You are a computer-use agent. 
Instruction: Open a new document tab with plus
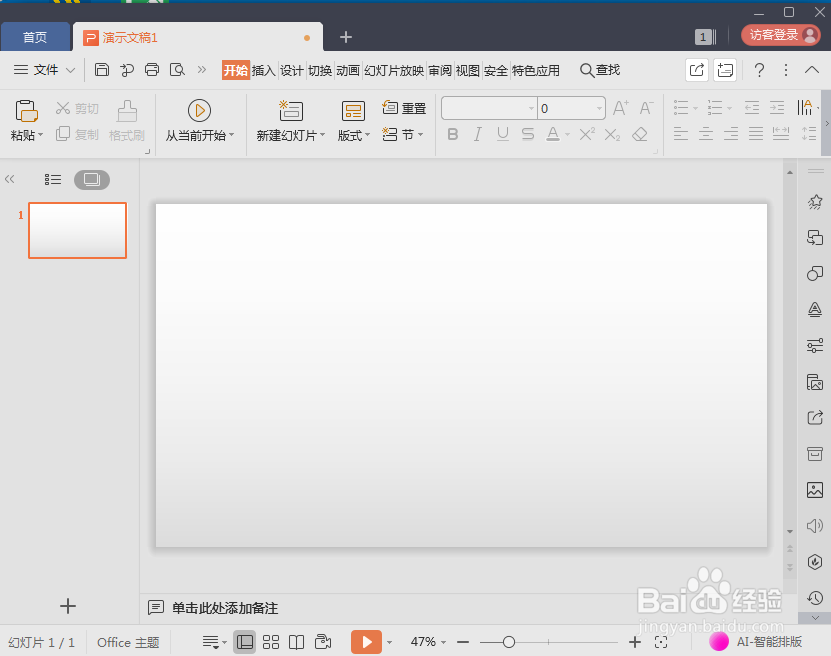coord(346,37)
